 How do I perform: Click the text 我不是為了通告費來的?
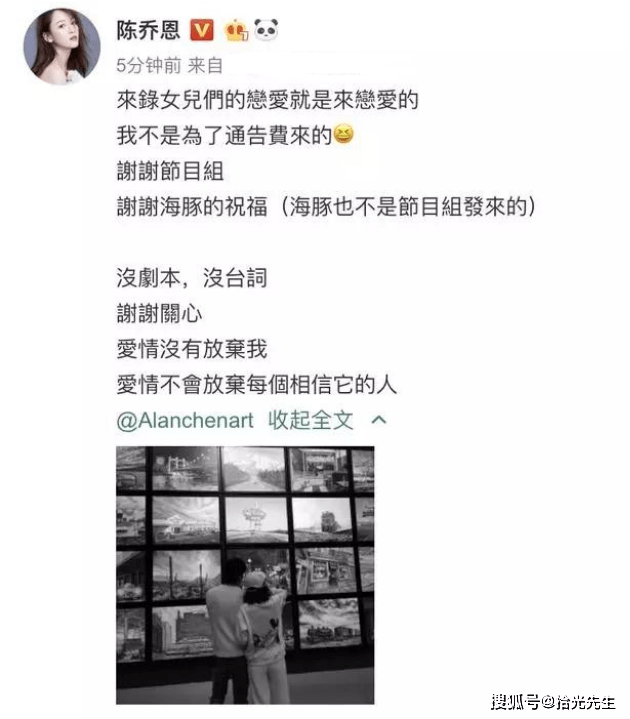pos(224,135)
